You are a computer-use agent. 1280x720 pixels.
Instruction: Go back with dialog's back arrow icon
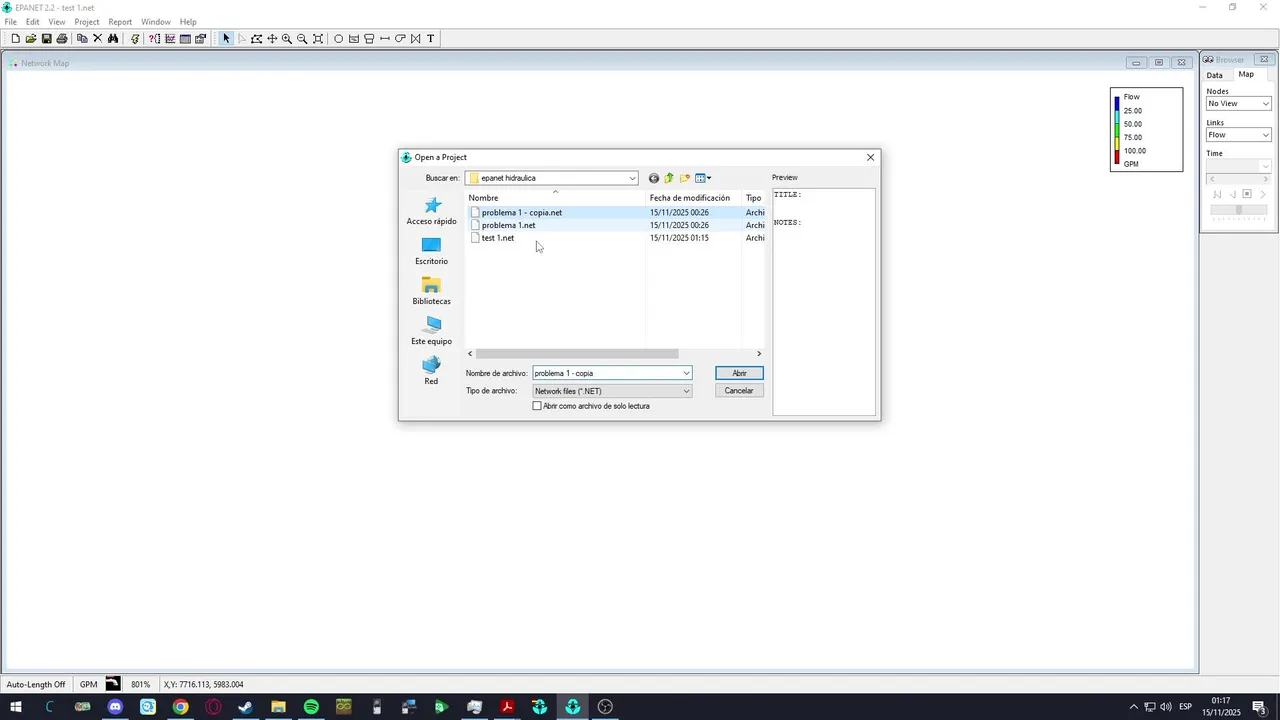coord(654,178)
